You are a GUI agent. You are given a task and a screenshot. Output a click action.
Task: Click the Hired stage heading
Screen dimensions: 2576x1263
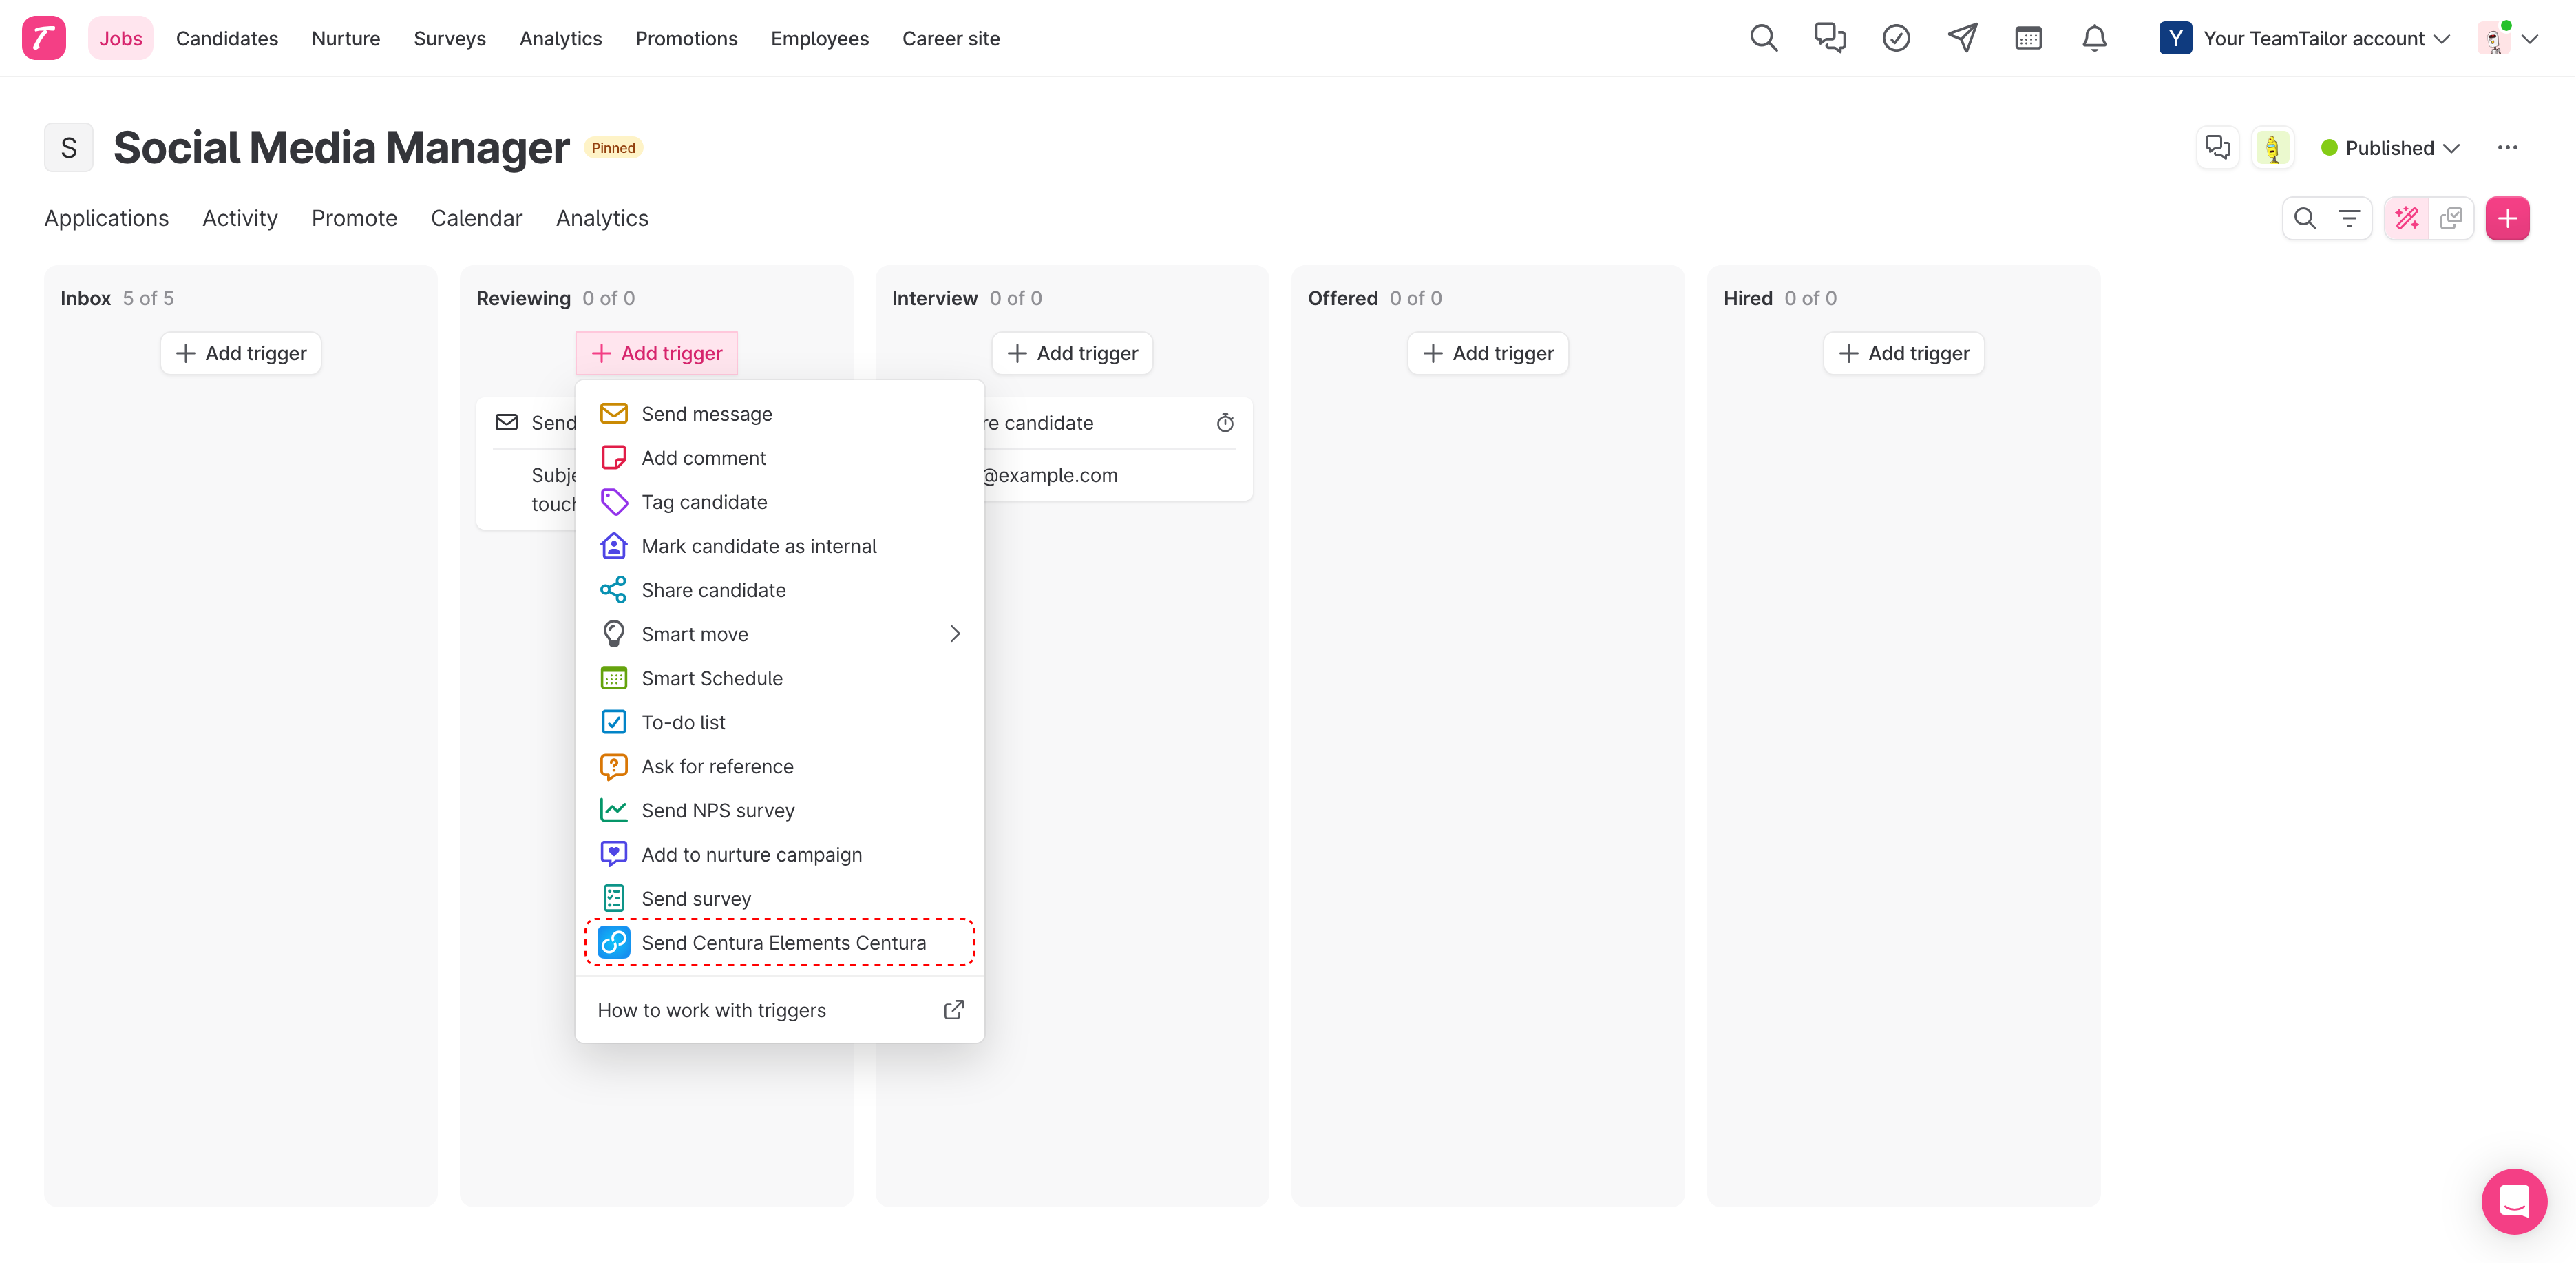click(x=1747, y=298)
